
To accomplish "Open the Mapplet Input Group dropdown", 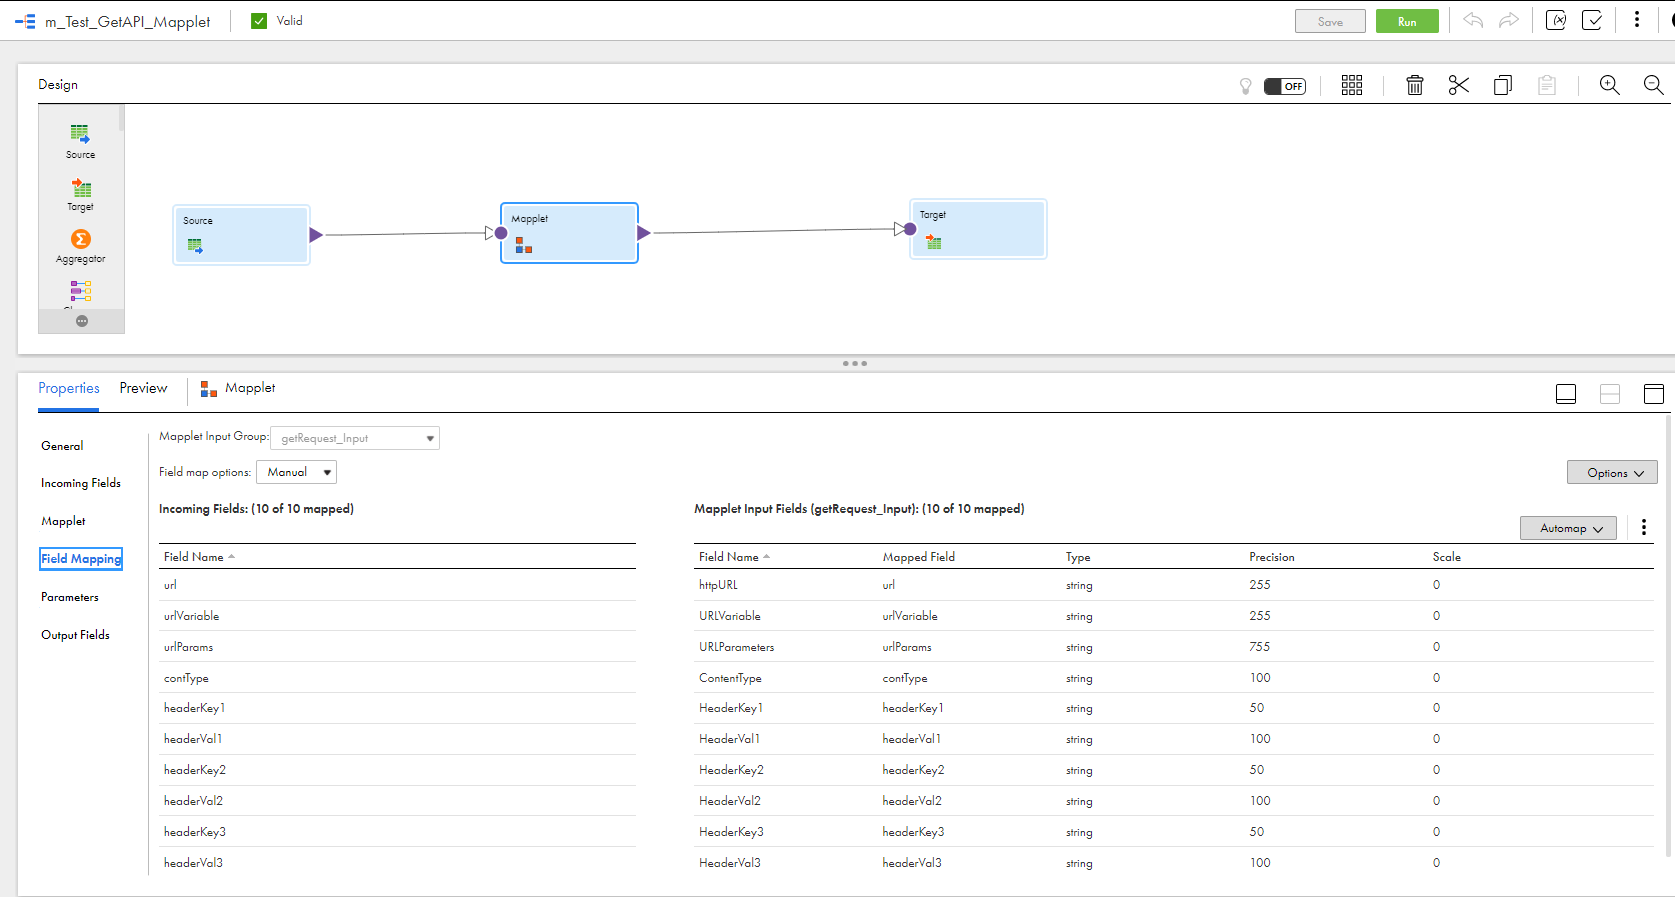I will (355, 438).
